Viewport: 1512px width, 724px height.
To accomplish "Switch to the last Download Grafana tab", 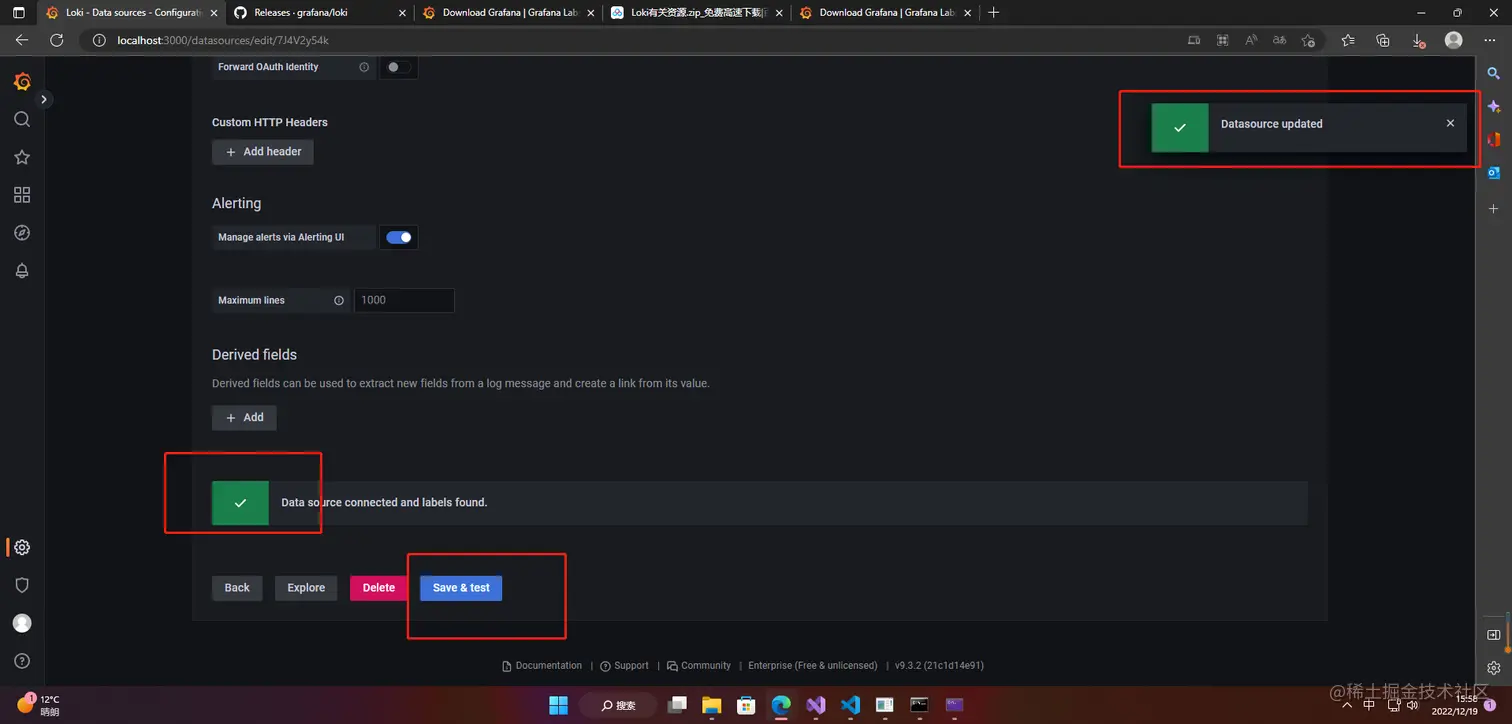I will click(x=885, y=13).
